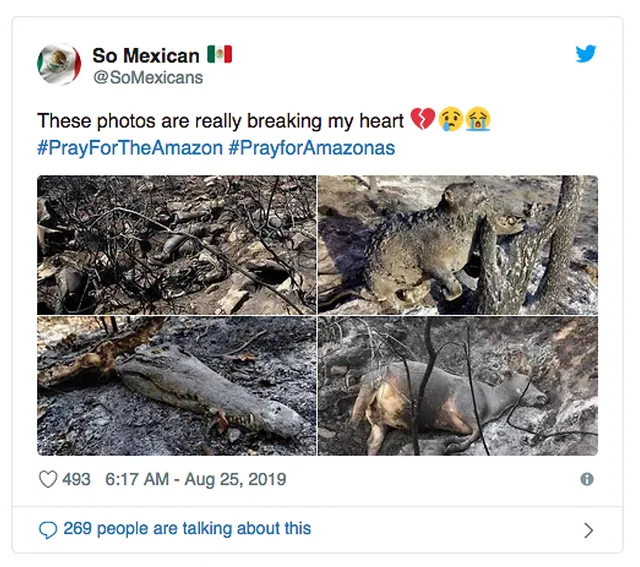Open So Mexican's profile avatar
This screenshot has height=567, width=640.
tap(59, 65)
